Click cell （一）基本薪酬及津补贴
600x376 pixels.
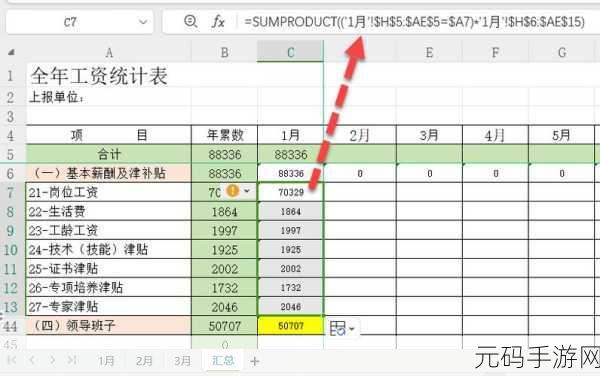109,173
